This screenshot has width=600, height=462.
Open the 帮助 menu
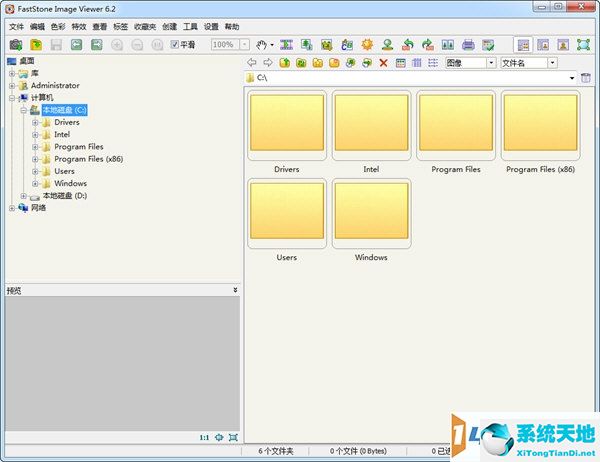[x=232, y=26]
